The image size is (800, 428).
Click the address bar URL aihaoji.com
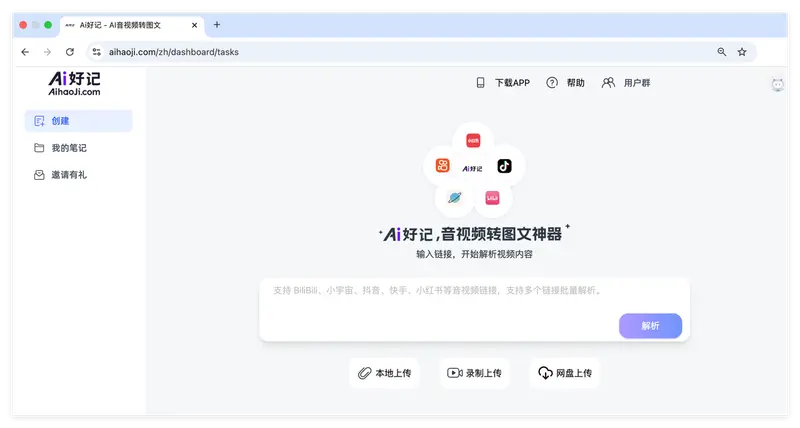173,52
